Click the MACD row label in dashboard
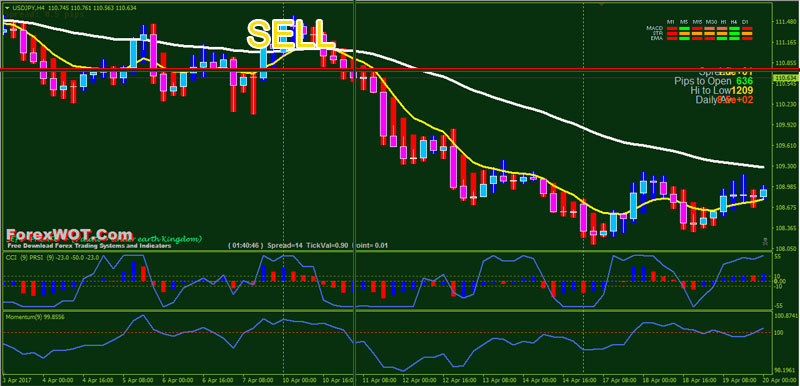Screen dimensions: 800x386 (655, 28)
